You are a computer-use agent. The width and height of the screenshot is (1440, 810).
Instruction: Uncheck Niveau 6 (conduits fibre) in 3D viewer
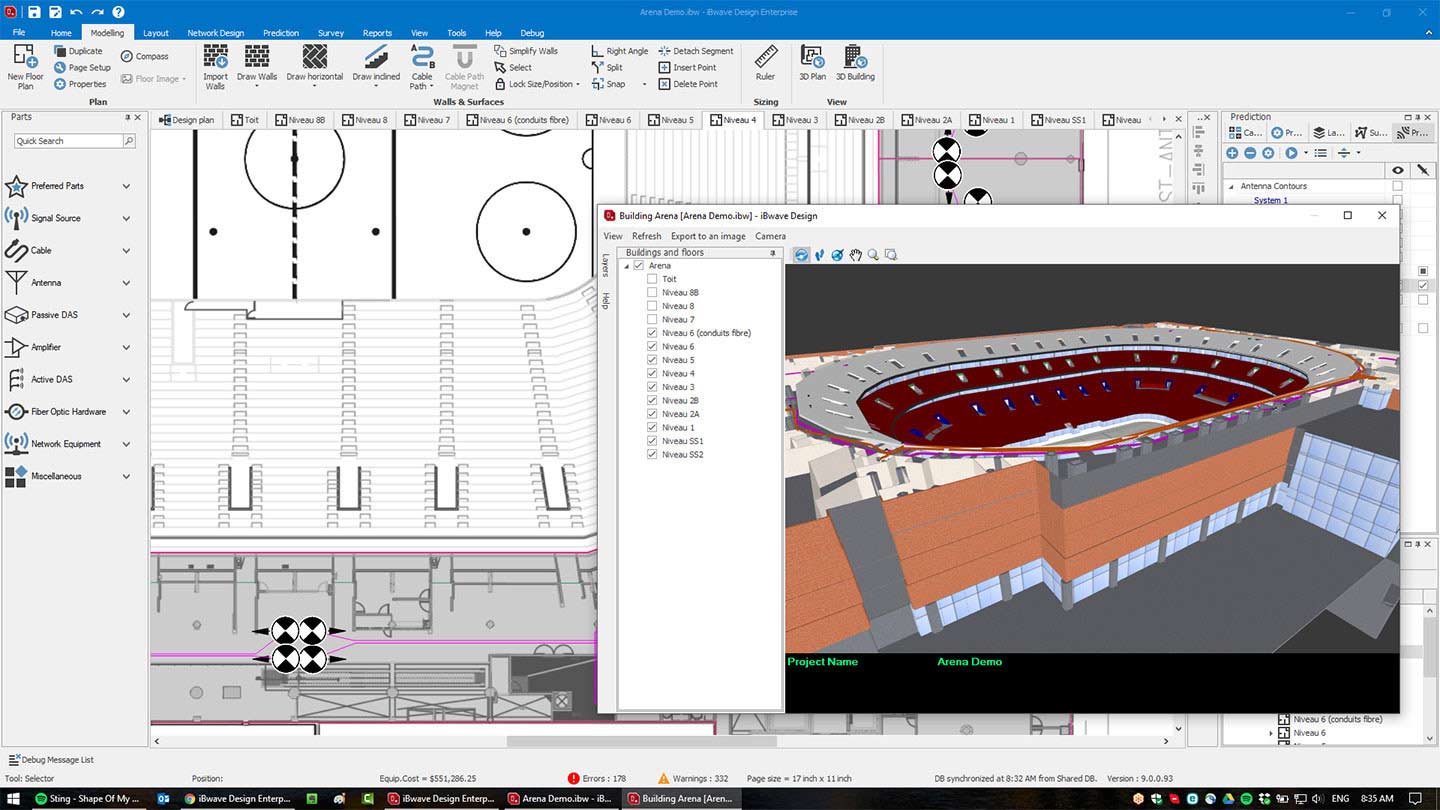[x=652, y=333]
